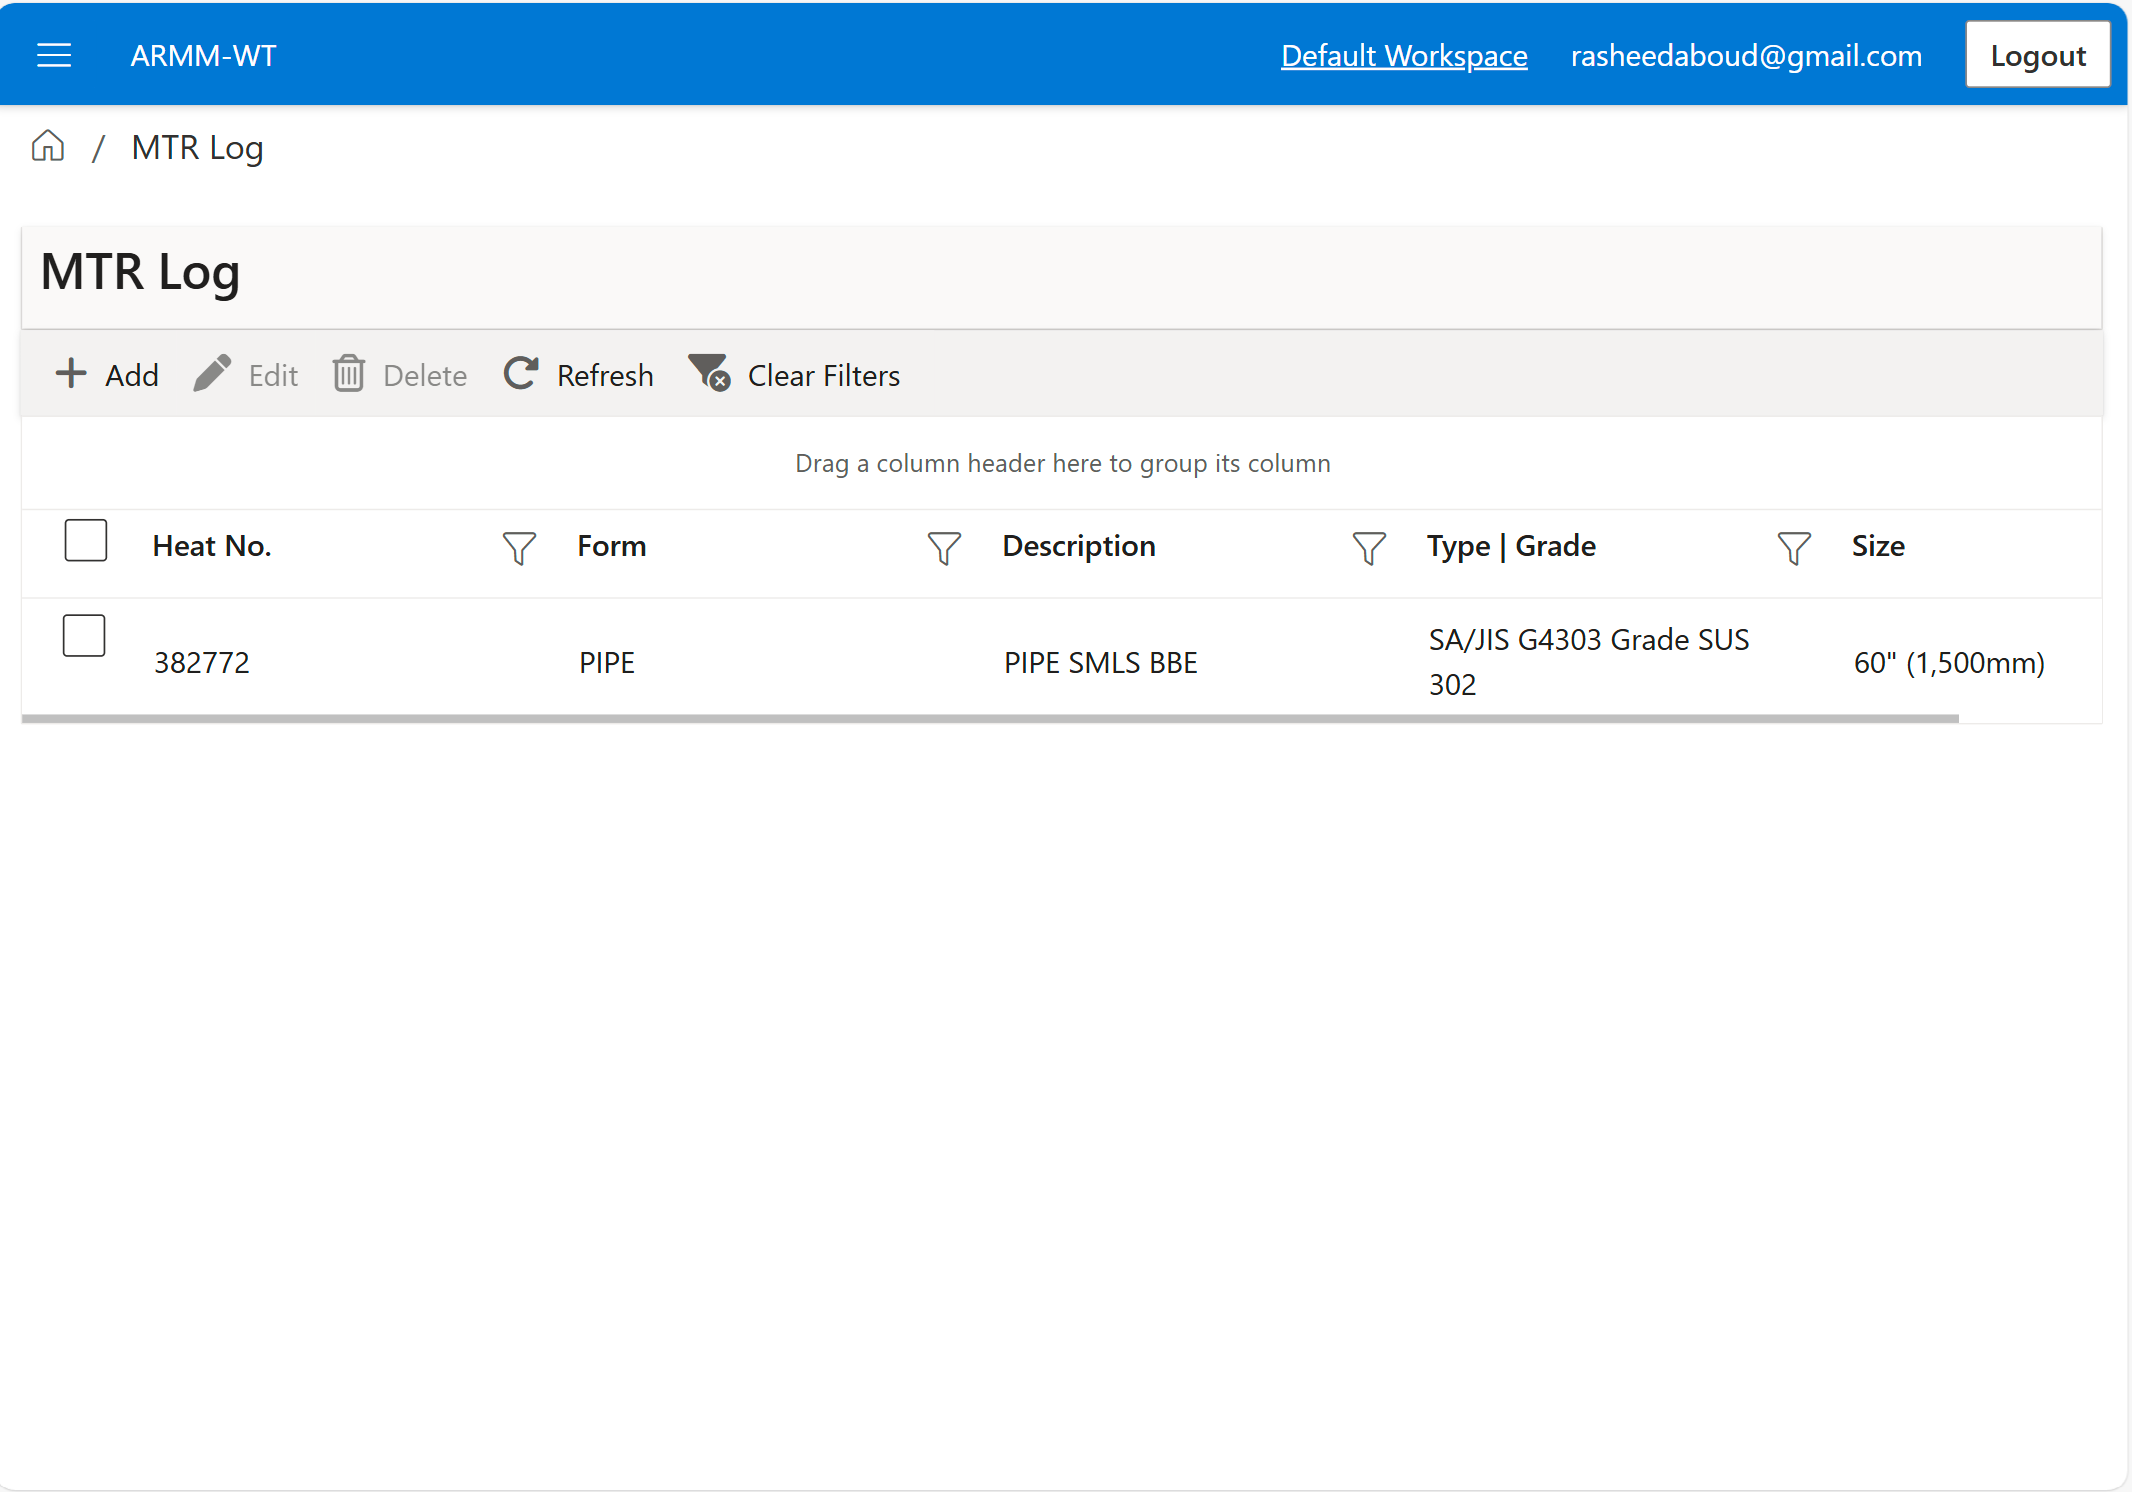This screenshot has height=1492, width=2132.
Task: Click the Refresh circular arrow icon
Action: tap(522, 374)
